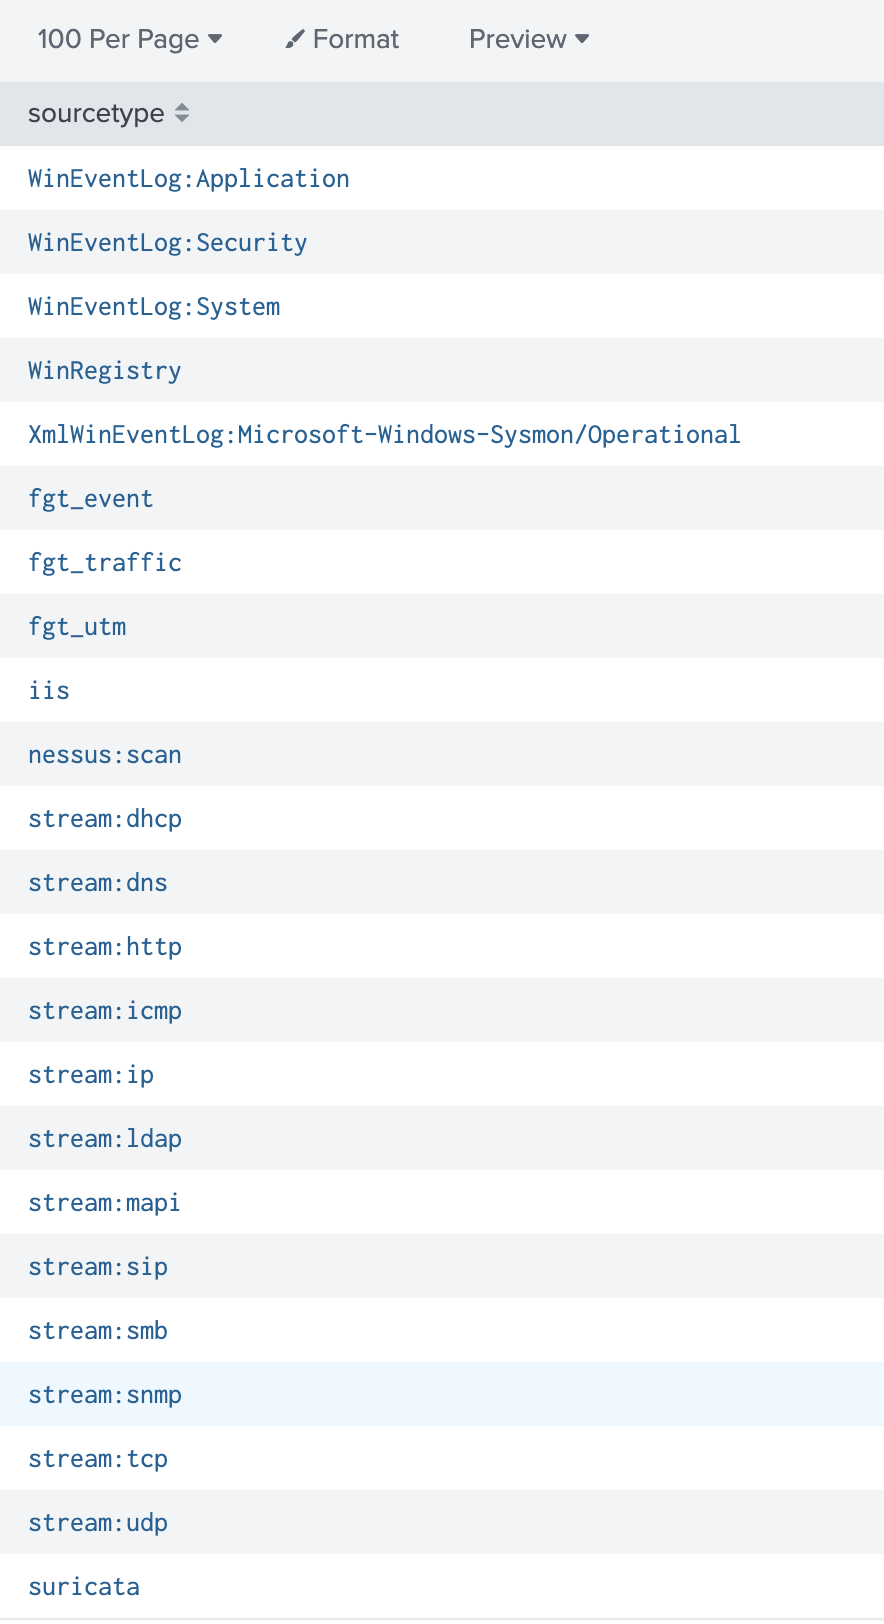Viewport: 884px width, 1624px height.
Task: Open the stream:ldap sourcetype
Action: (x=105, y=1138)
